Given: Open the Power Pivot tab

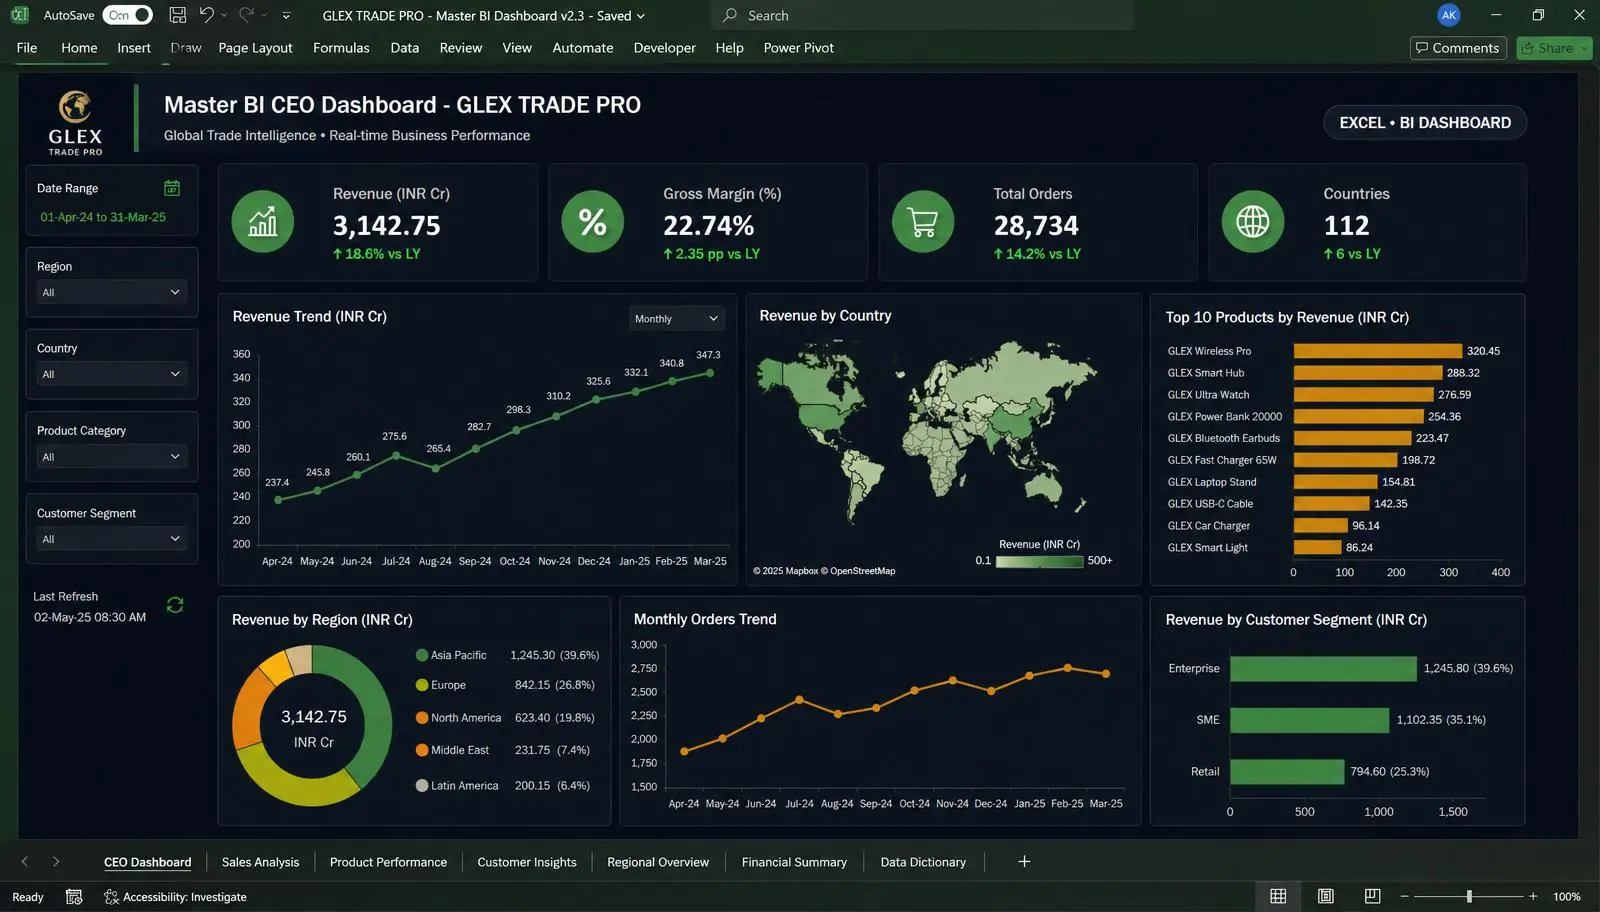Looking at the screenshot, I should 798,48.
